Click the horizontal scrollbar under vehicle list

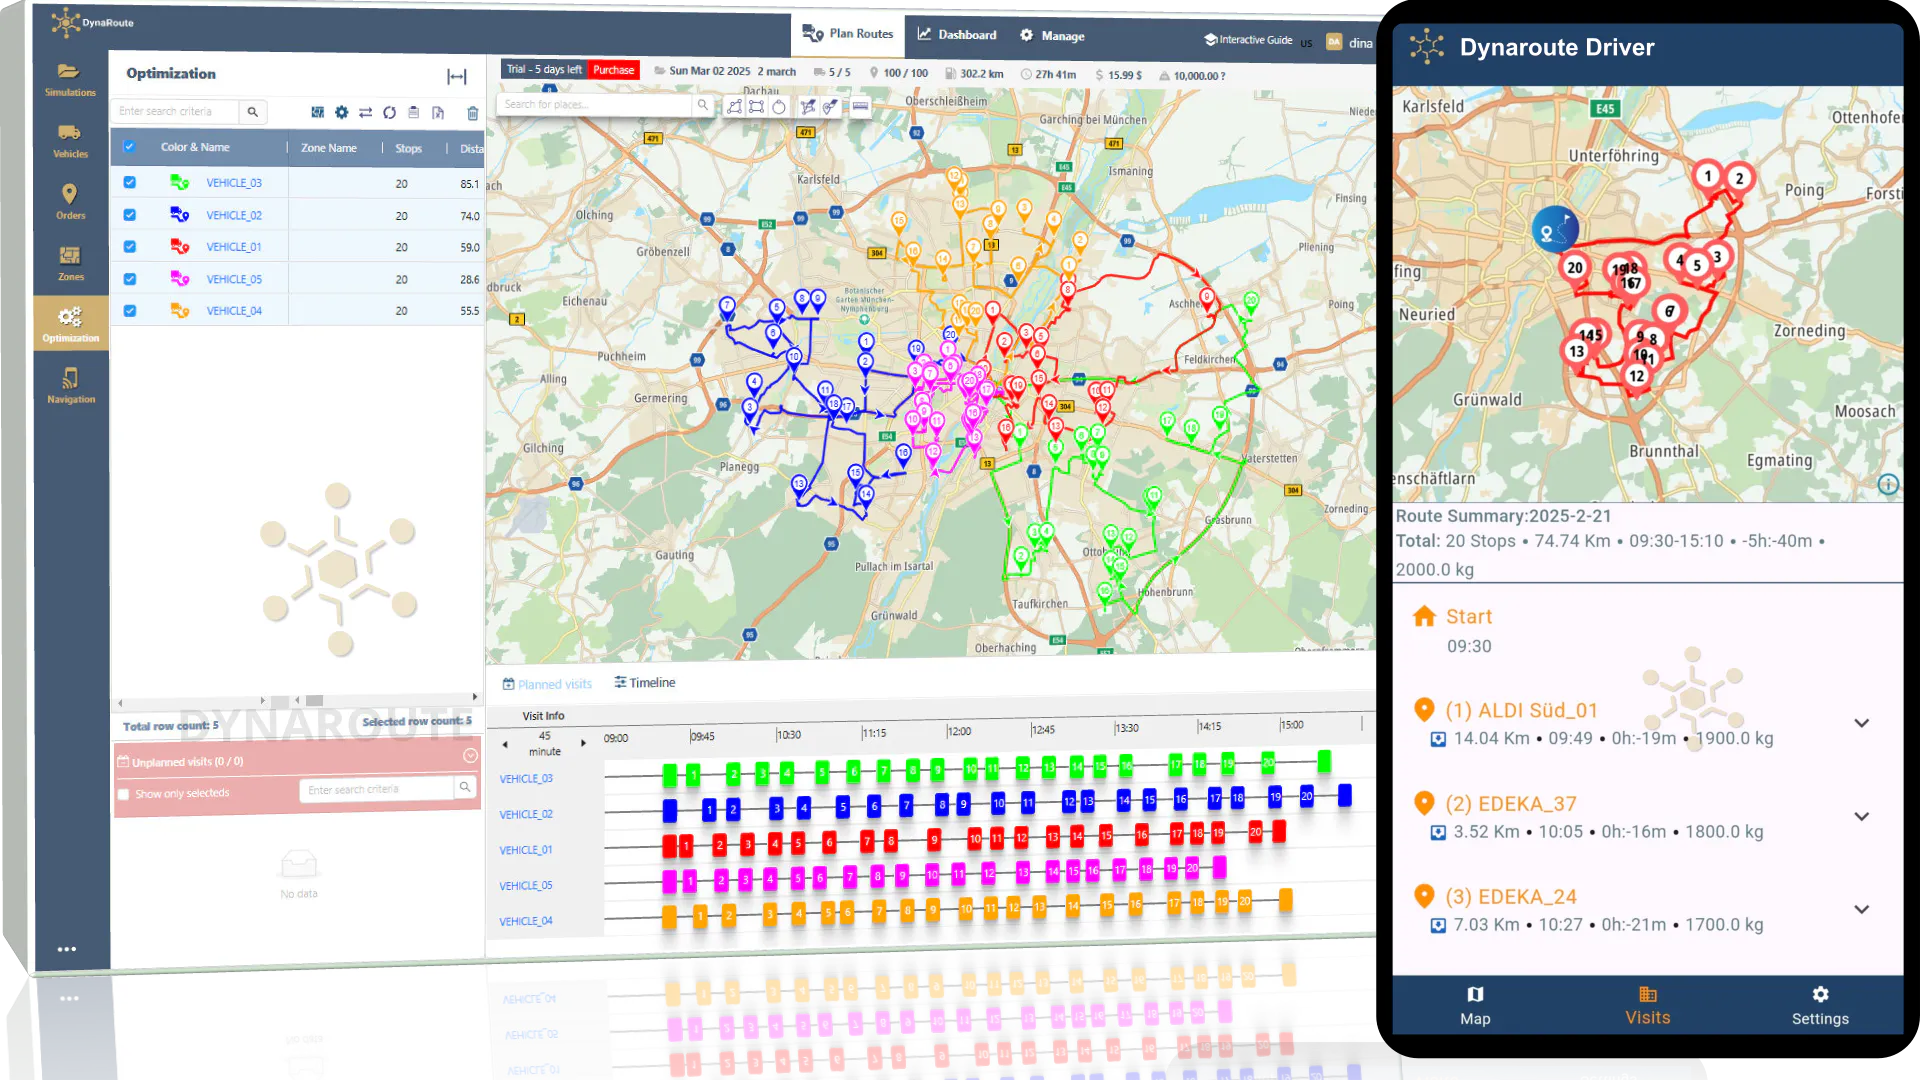(297, 700)
